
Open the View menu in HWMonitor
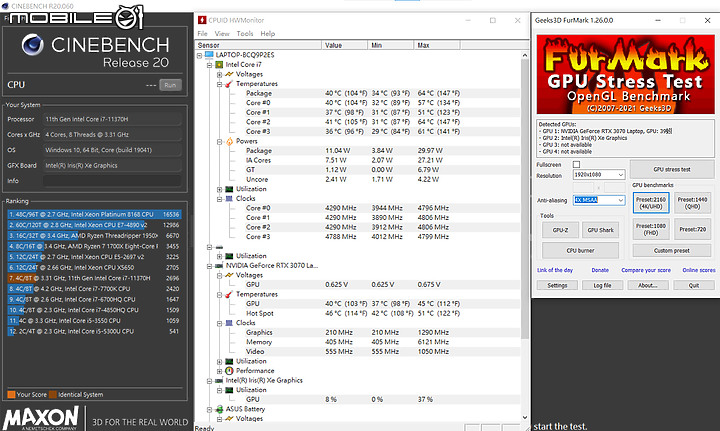click(x=222, y=34)
